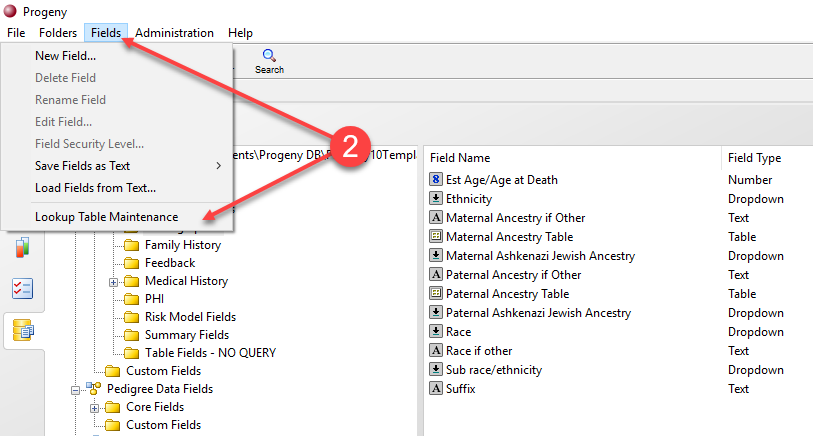Click table icon beside Paternal Ancestry Table

436,293
